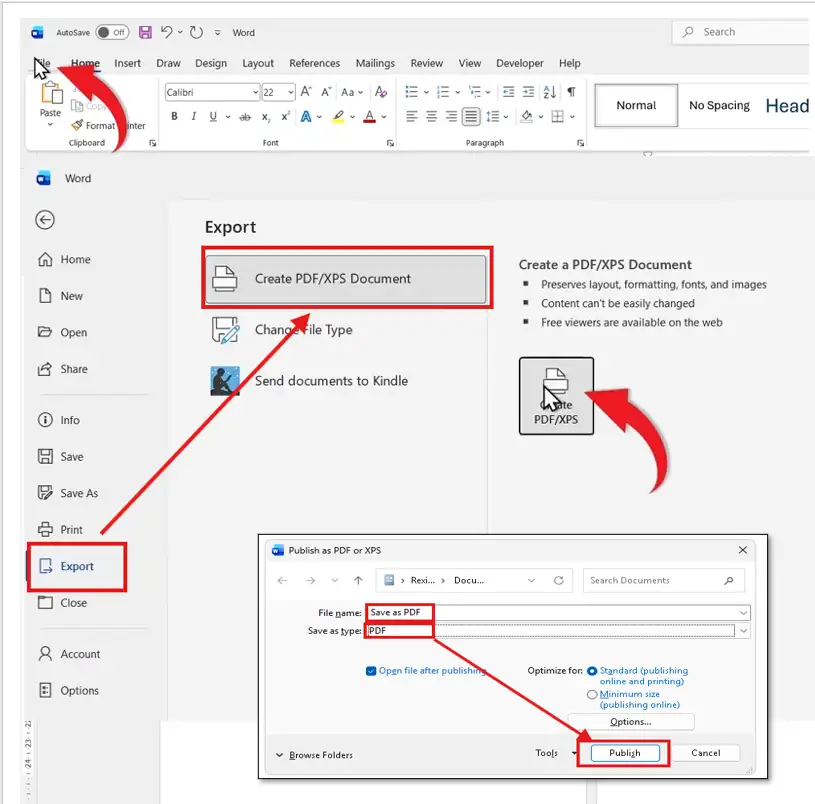
Task: Apply Underline formatting
Action: (x=213, y=116)
